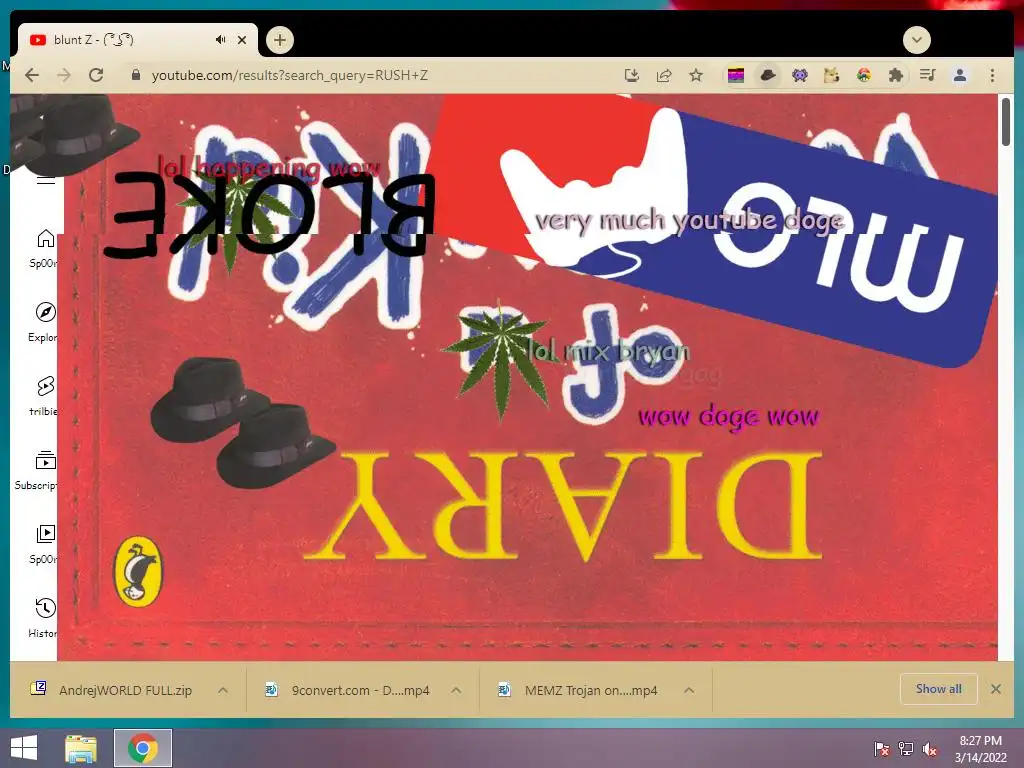Open Library in the YouTube sidebar
This screenshot has width=1024, height=768.
(x=44, y=543)
